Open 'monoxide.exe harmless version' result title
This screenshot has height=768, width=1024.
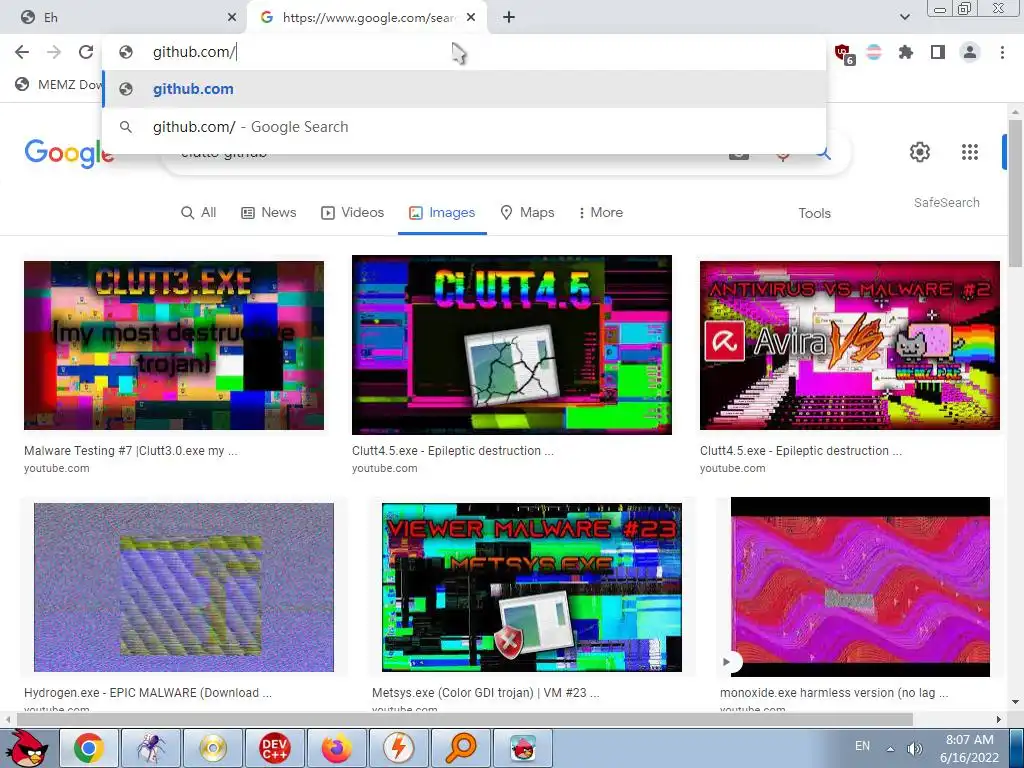click(834, 693)
